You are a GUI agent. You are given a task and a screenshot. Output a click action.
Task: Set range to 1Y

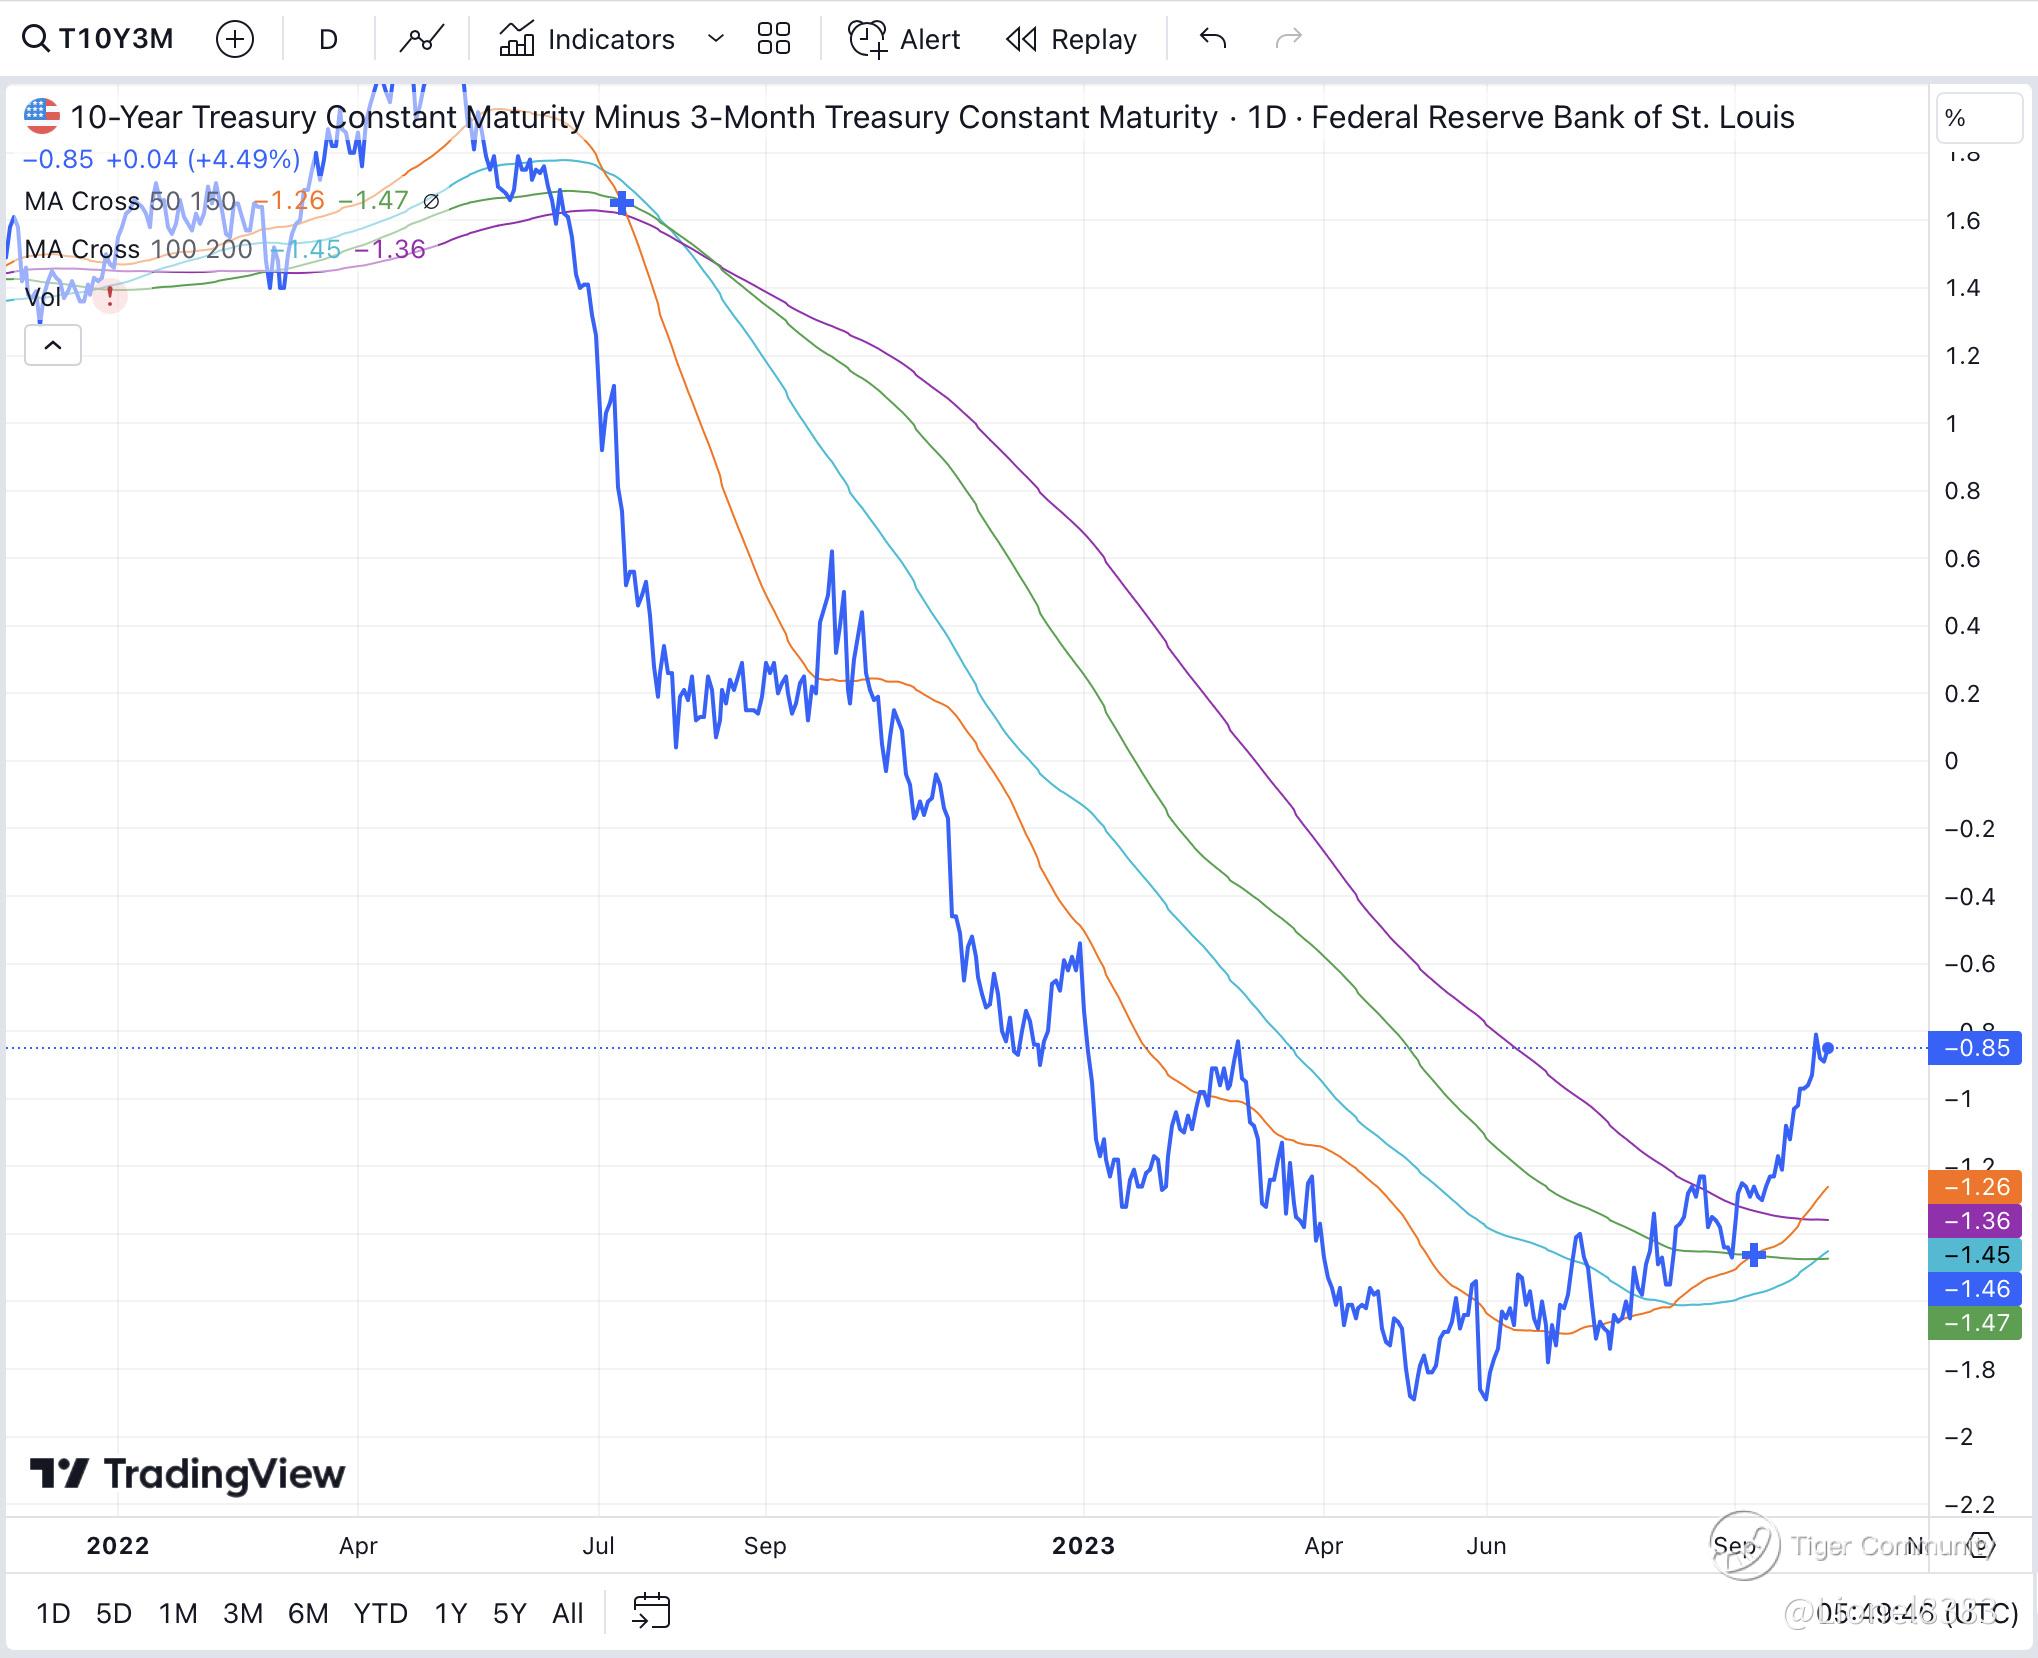(450, 1613)
